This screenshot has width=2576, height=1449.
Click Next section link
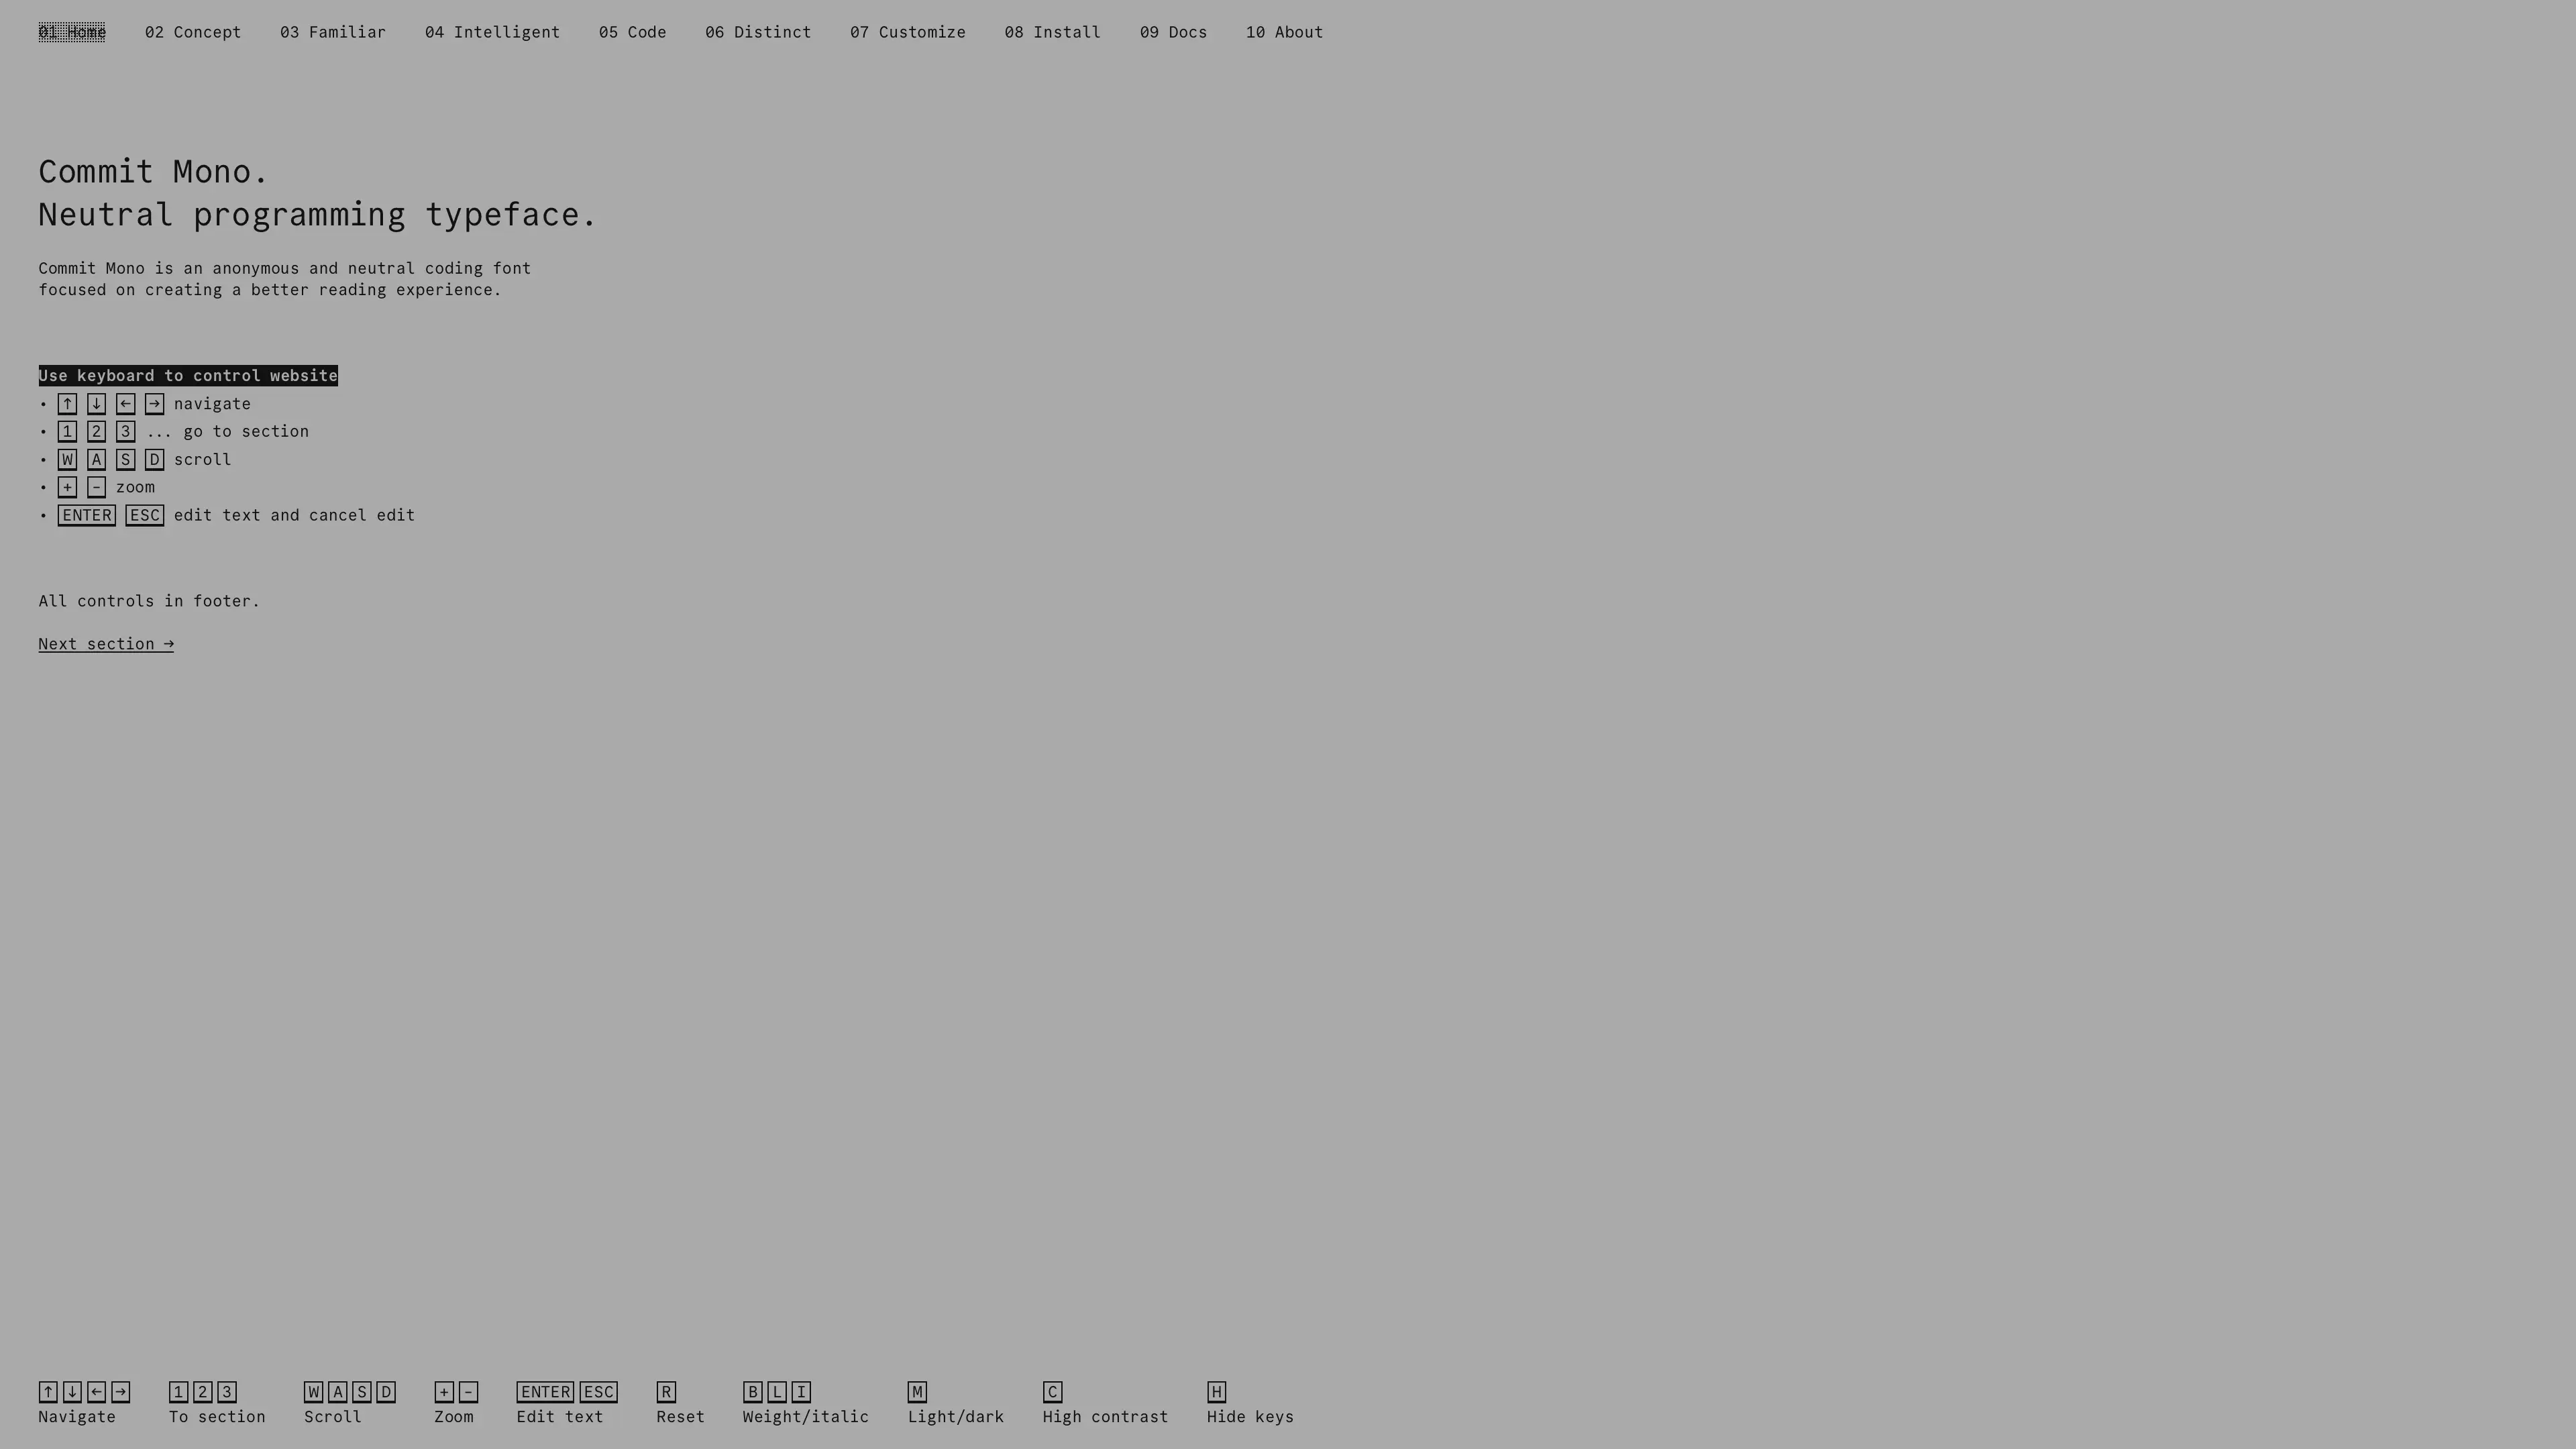pyautogui.click(x=106, y=642)
